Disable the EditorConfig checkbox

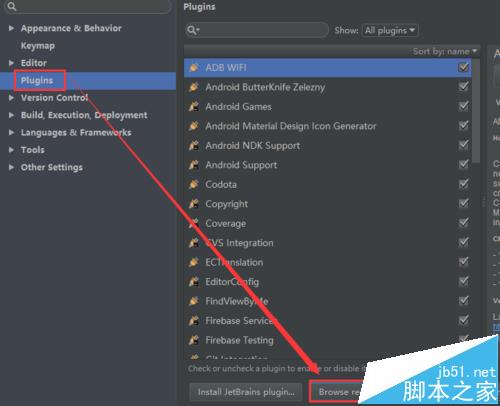(x=464, y=281)
